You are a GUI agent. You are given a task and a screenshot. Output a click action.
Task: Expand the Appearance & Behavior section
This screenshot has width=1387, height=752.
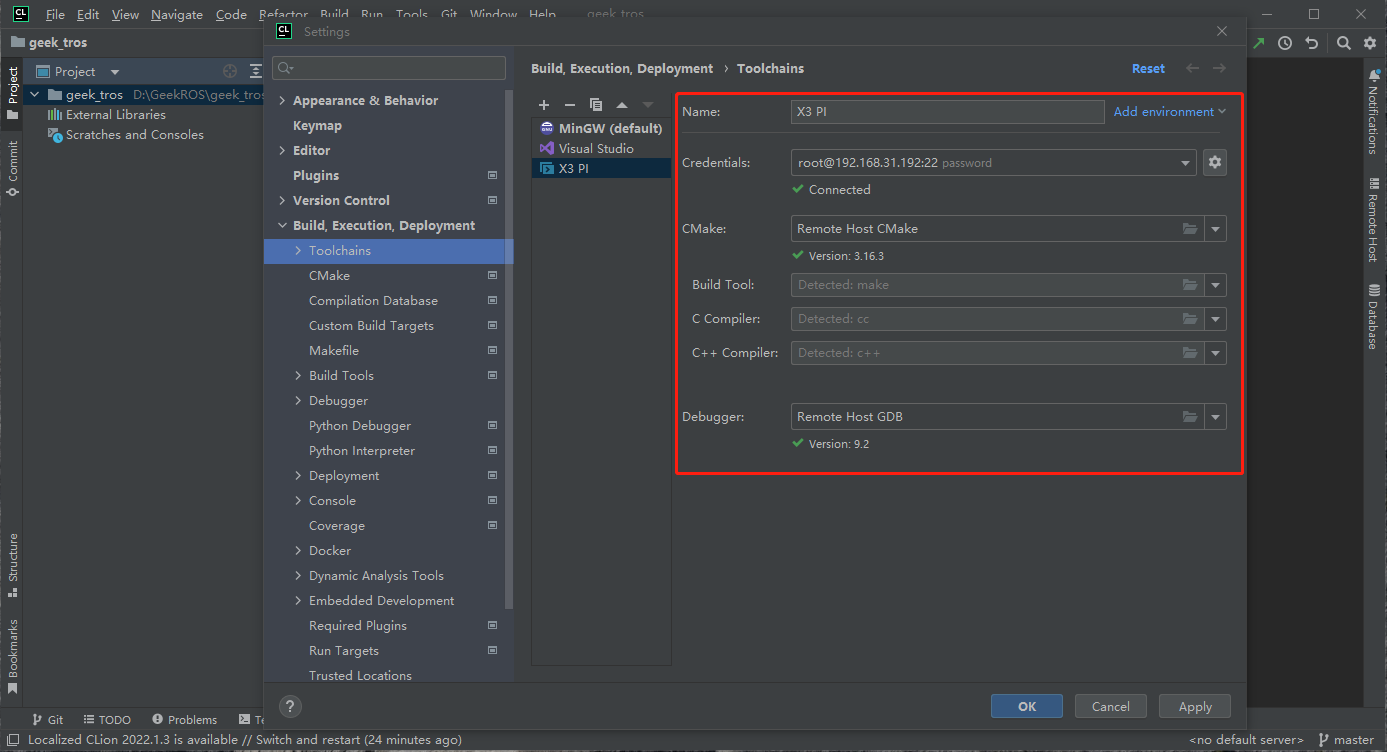tap(282, 101)
